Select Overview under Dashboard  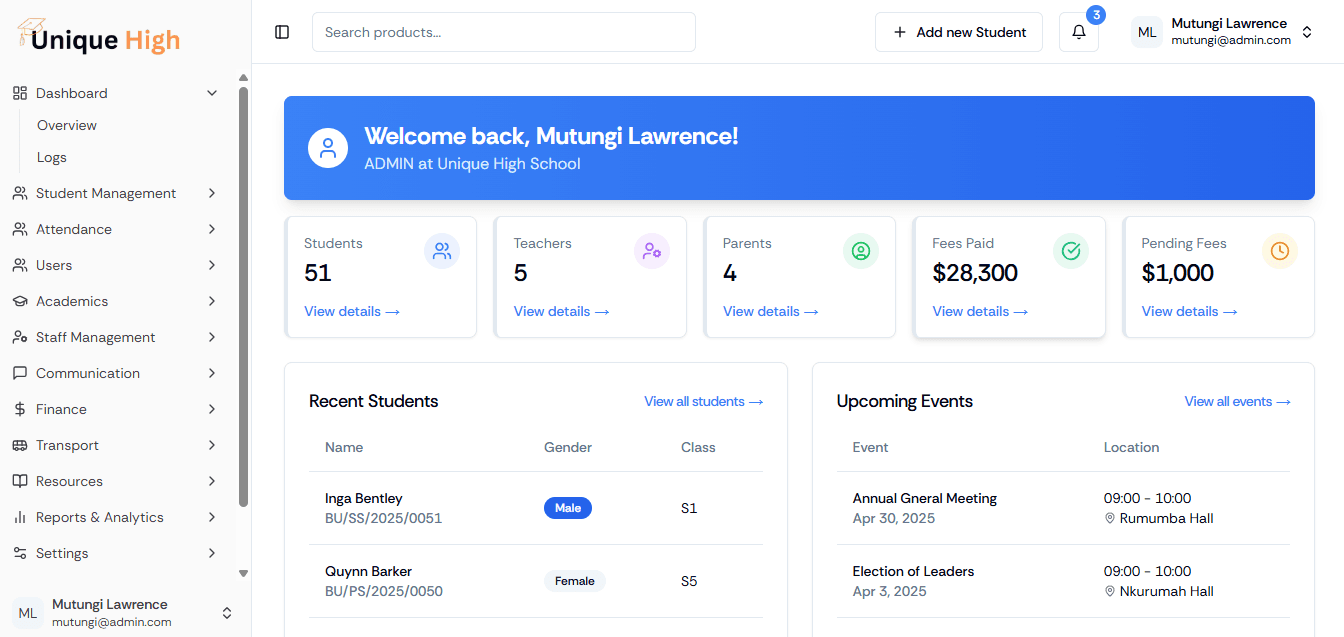click(66, 125)
